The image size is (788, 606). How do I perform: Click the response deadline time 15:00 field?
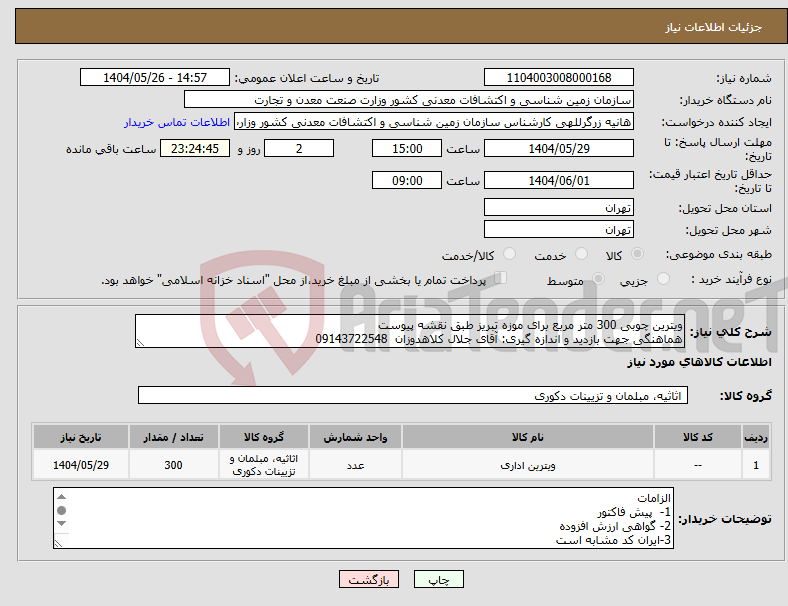[407, 148]
